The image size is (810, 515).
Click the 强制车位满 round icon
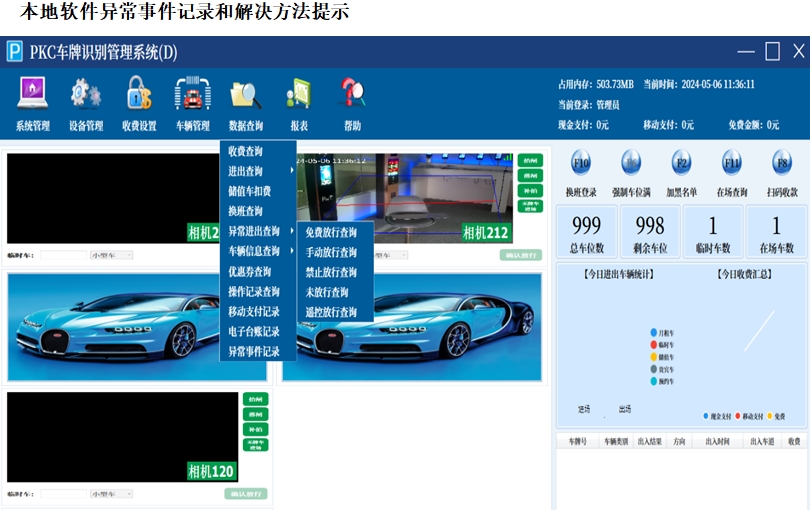tap(631, 163)
